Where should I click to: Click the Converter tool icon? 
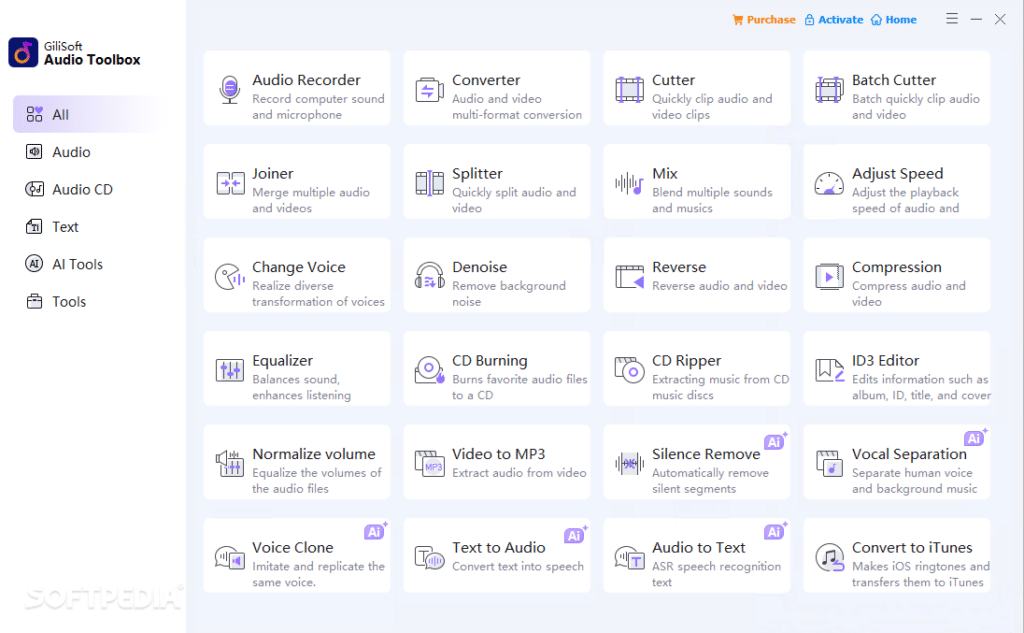click(429, 89)
